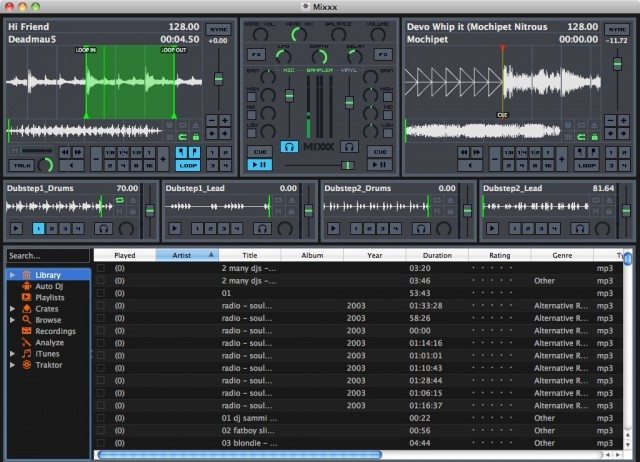
Task: Click CUE button on right channel
Action: (380, 152)
